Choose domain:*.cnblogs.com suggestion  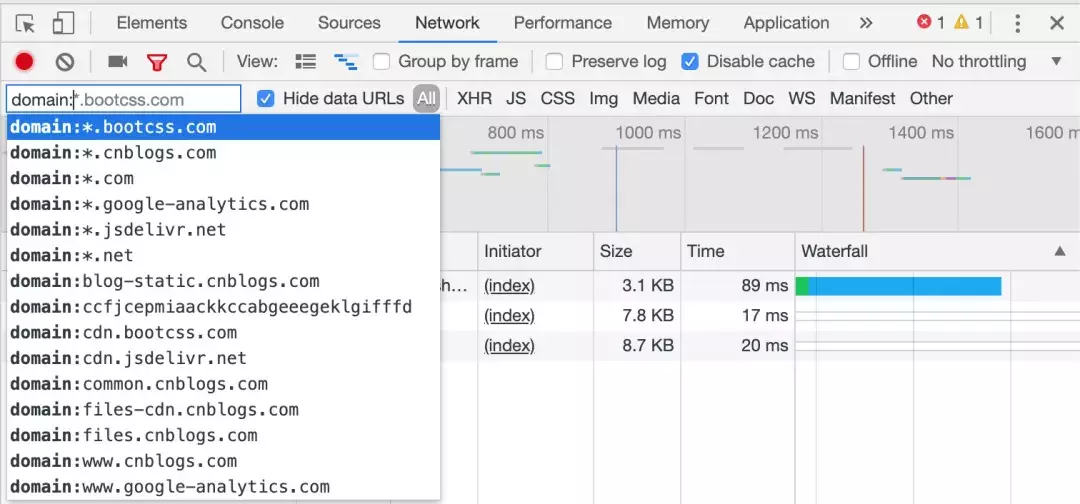pyautogui.click(x=223, y=153)
